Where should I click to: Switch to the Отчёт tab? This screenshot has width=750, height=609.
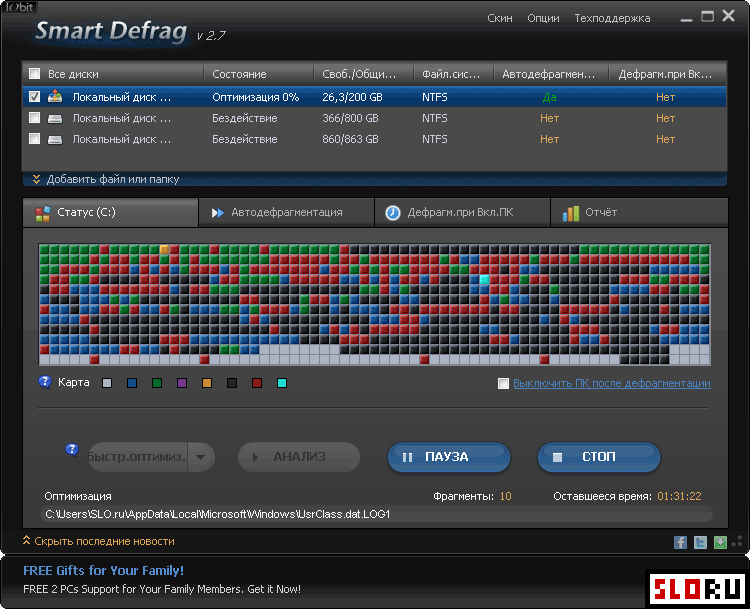639,212
